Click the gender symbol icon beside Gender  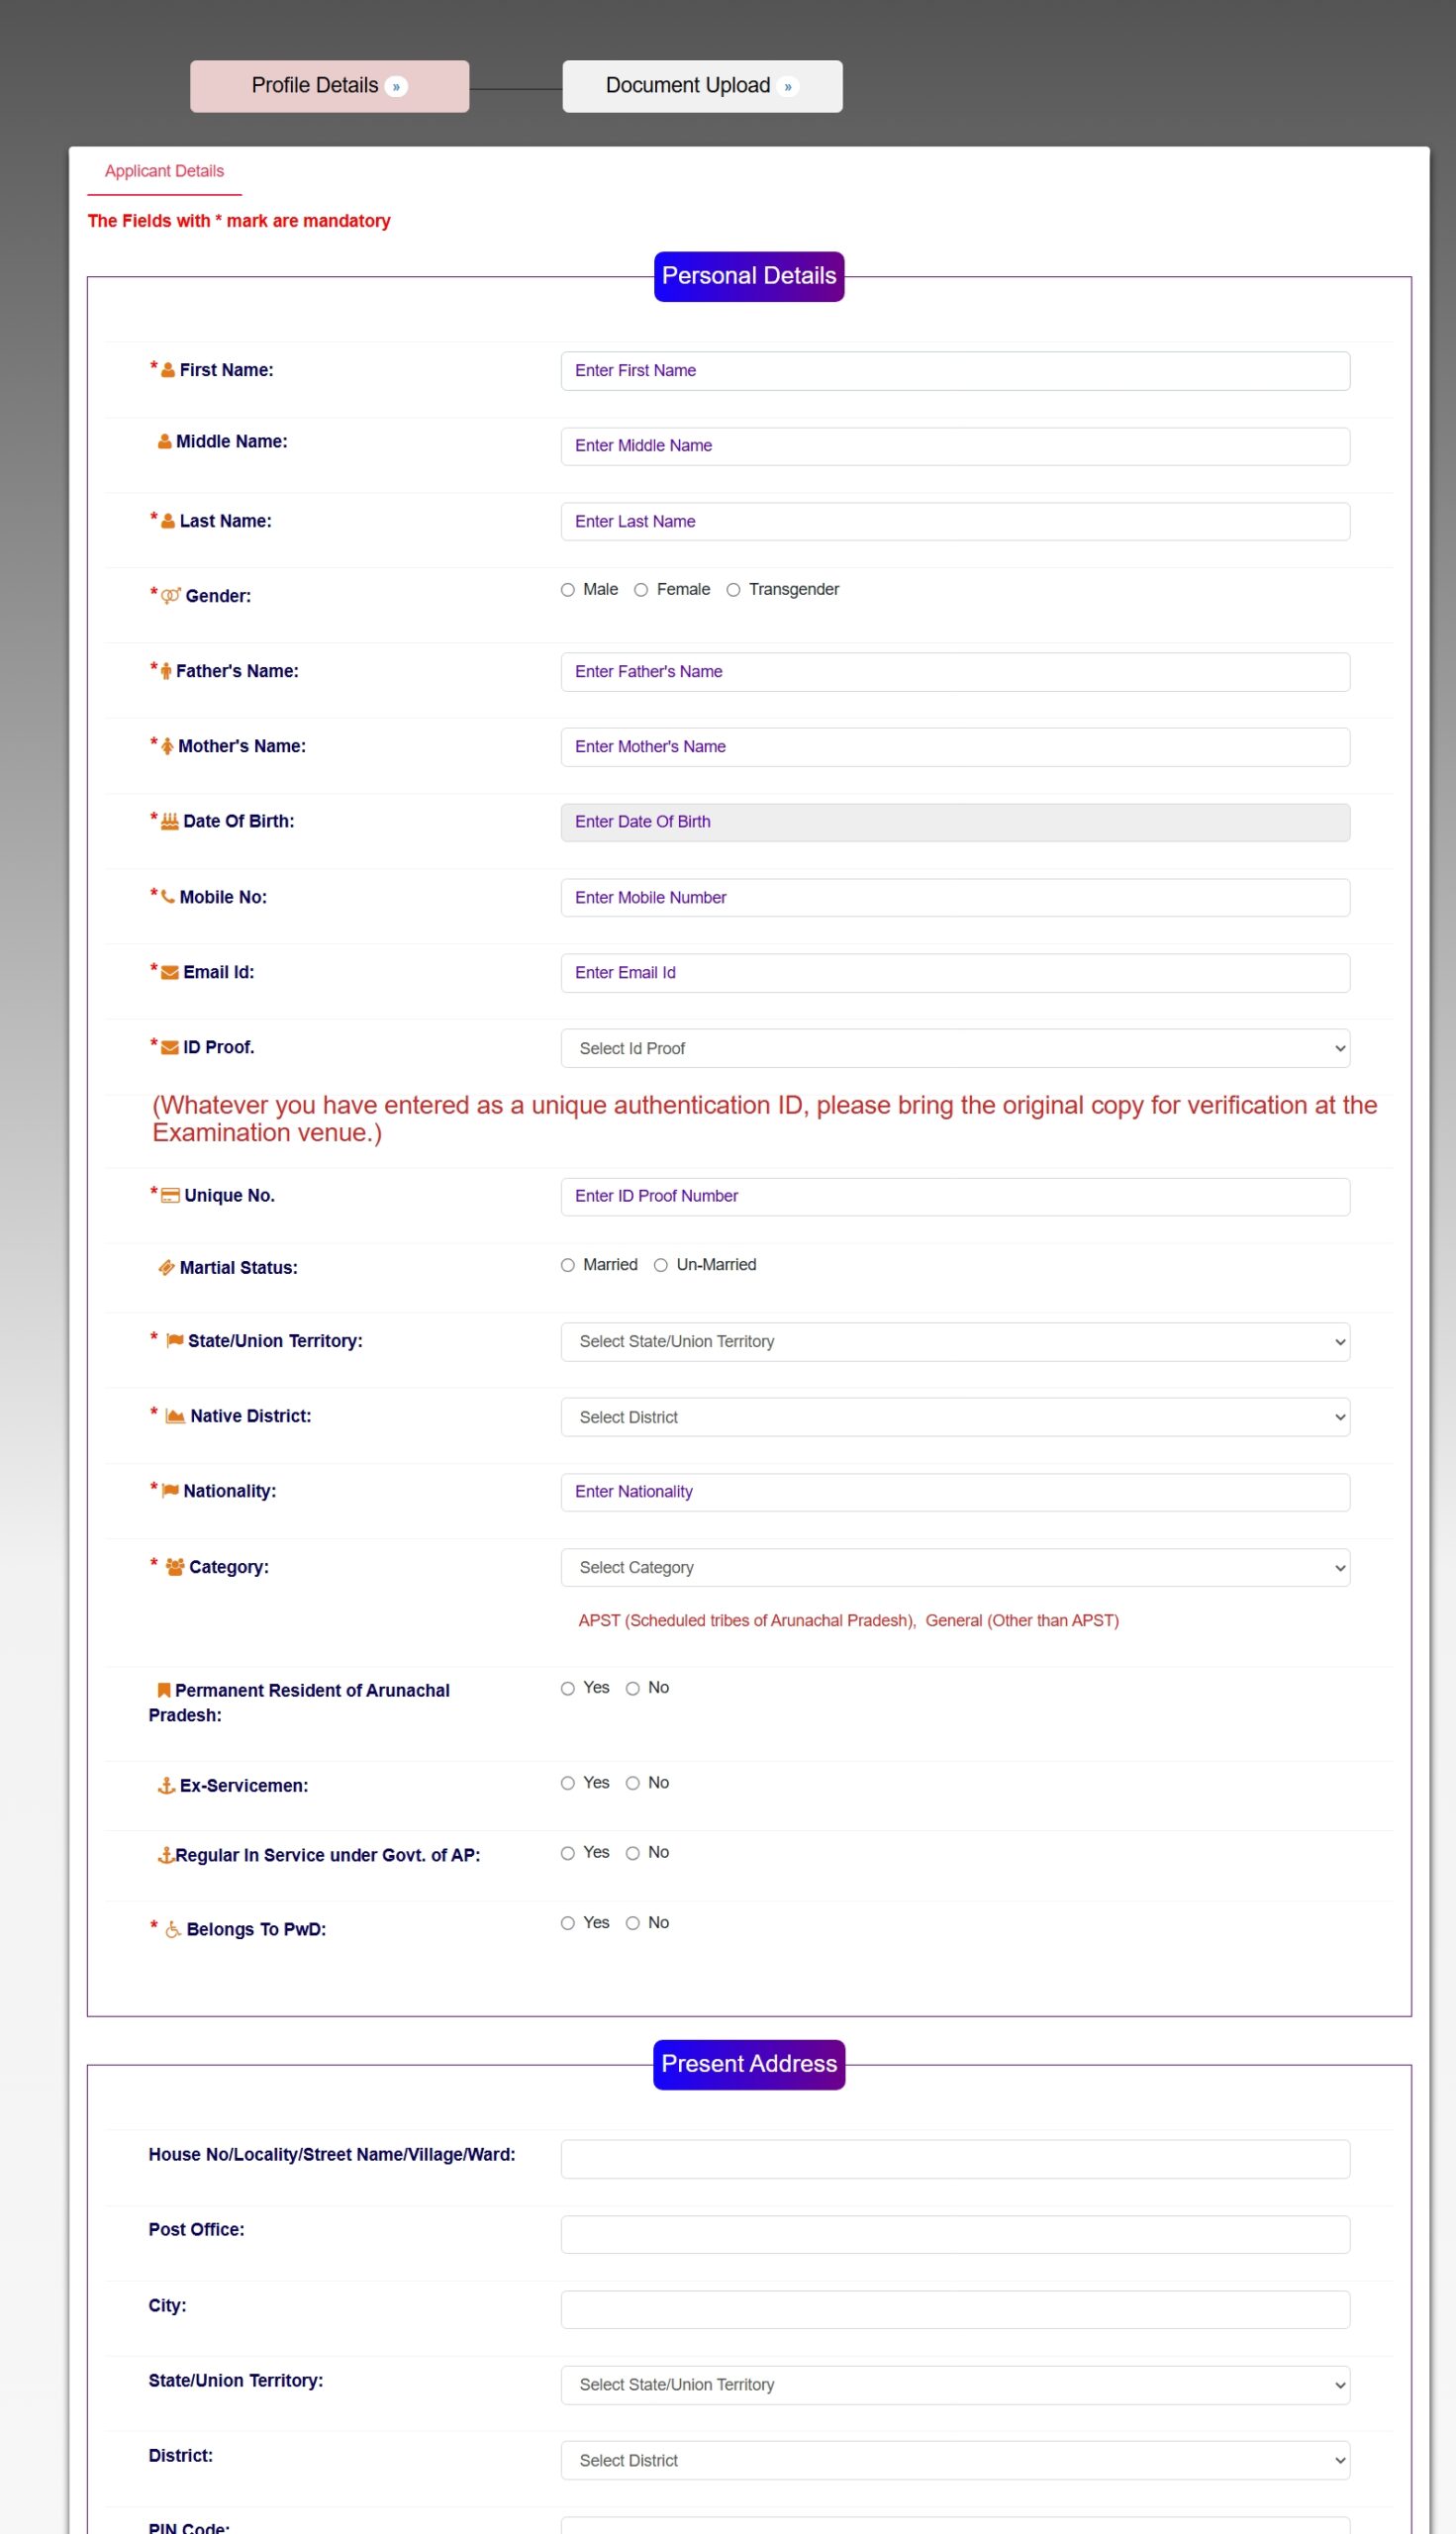pos(171,596)
